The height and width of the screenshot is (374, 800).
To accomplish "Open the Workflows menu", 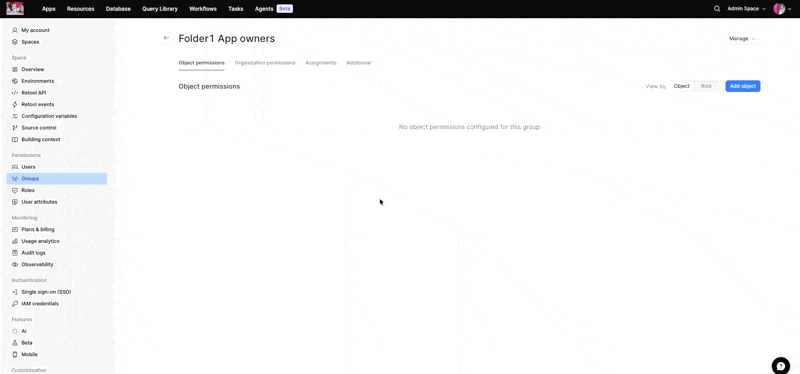I will pos(203,9).
